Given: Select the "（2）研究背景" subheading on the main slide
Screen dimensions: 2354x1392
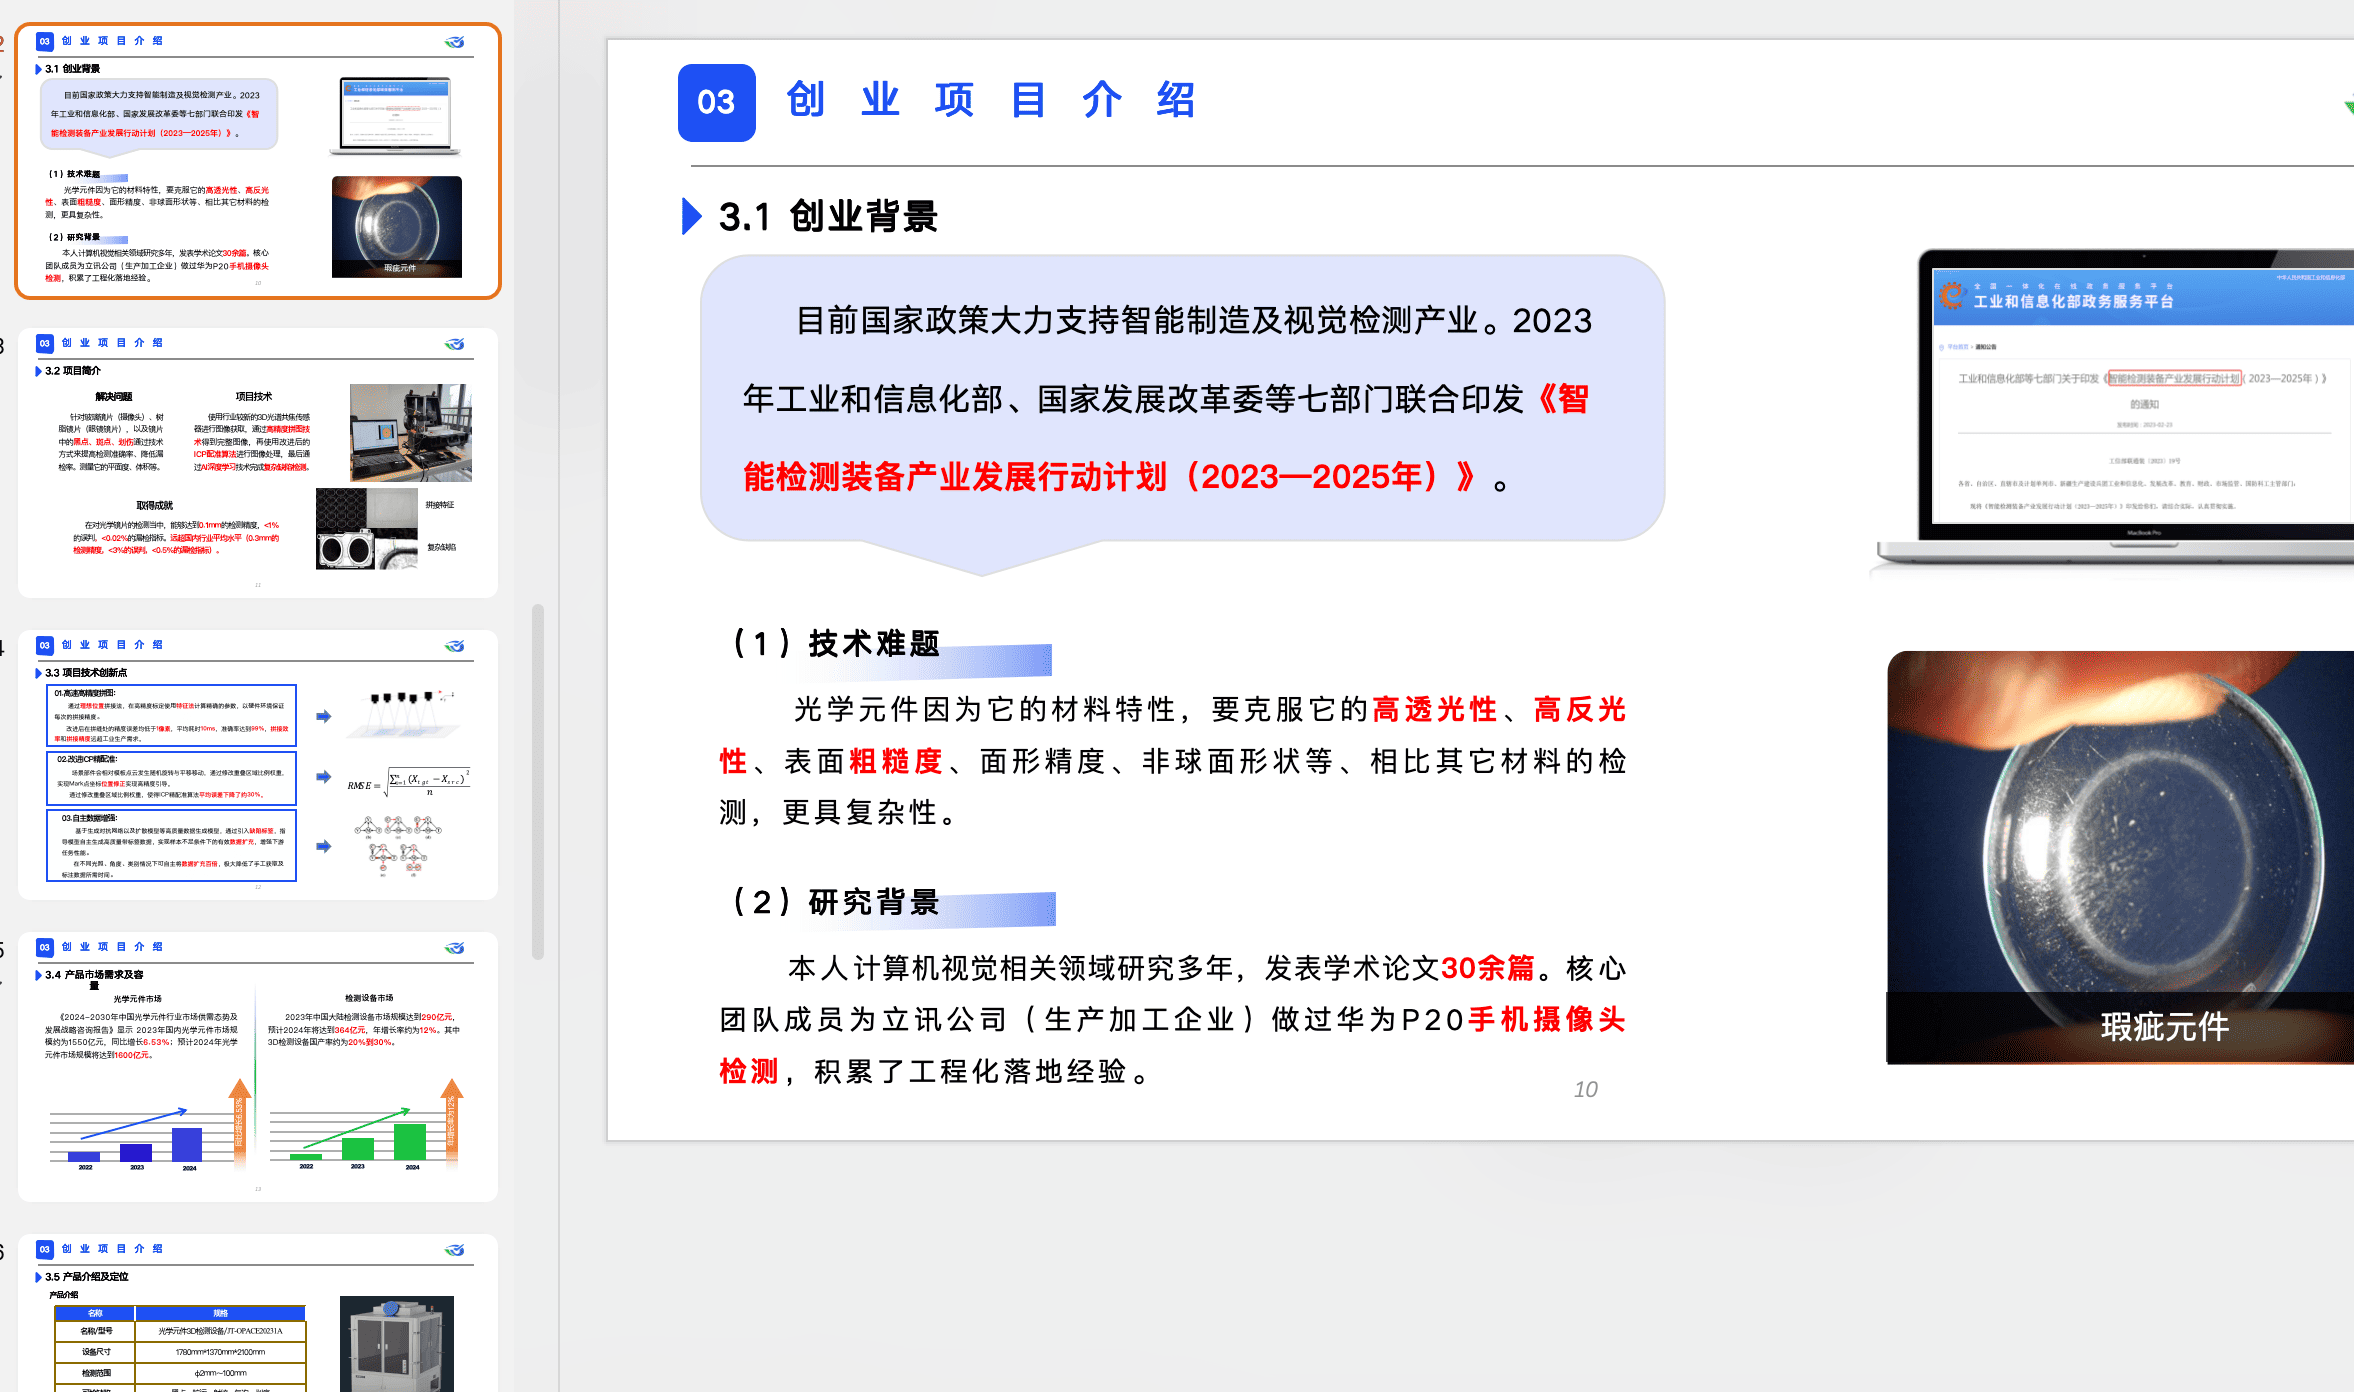Looking at the screenshot, I should click(836, 902).
